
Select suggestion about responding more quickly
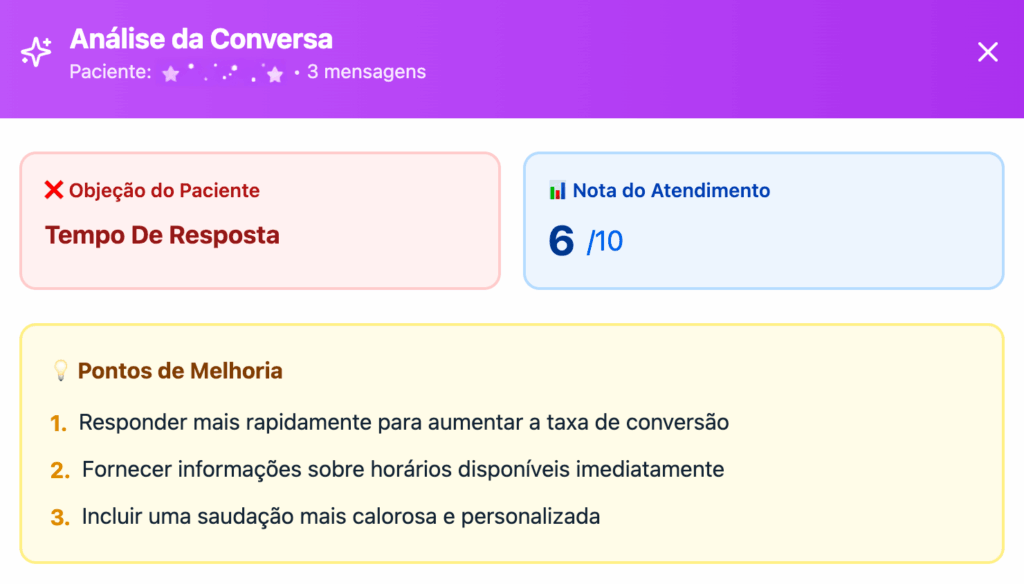(x=404, y=422)
